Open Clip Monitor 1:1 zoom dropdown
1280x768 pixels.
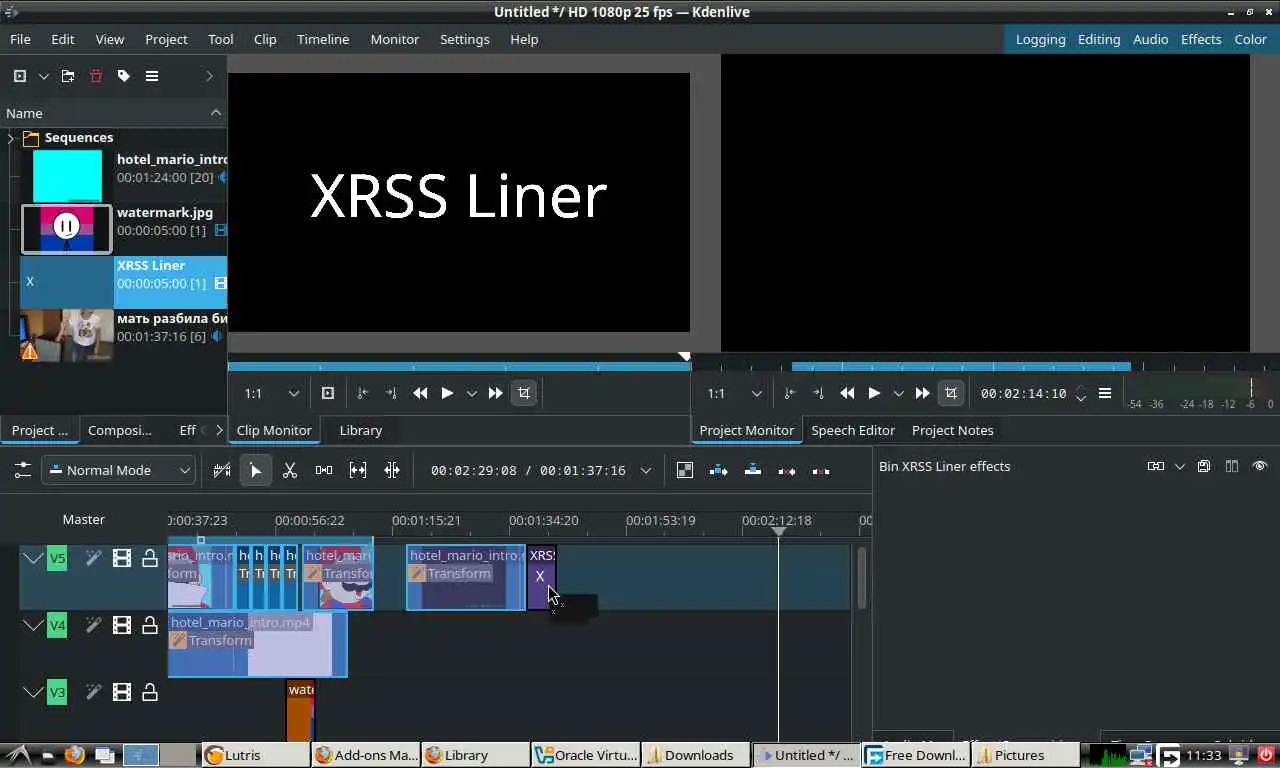272,393
